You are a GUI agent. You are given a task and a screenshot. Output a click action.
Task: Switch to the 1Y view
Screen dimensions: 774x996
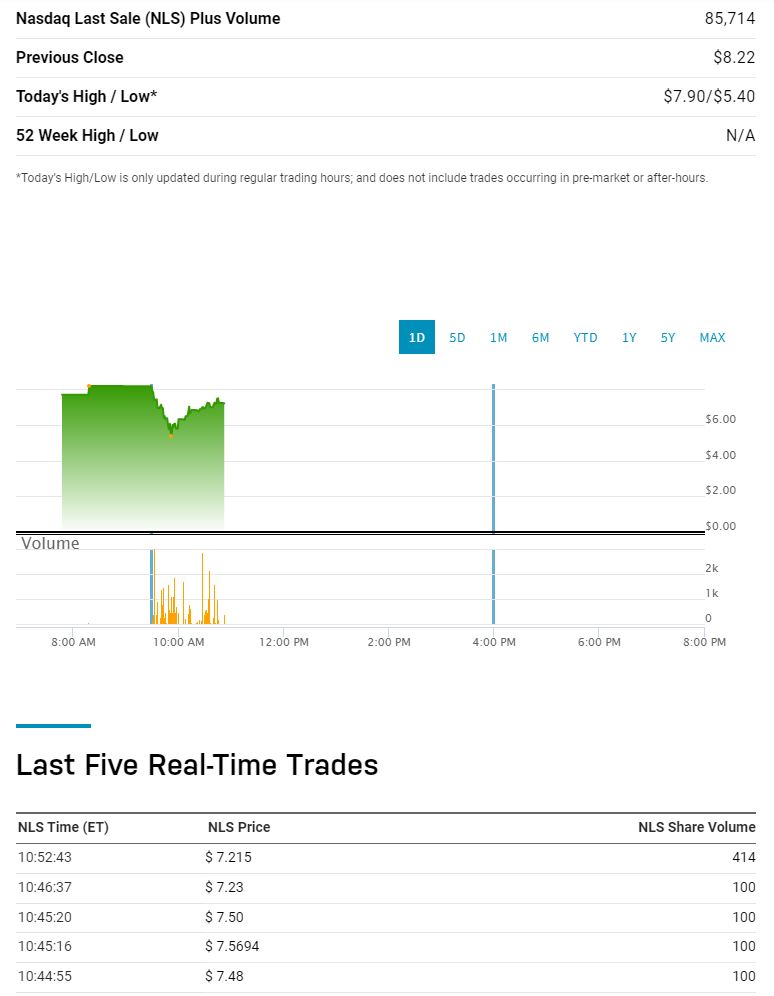(x=628, y=337)
